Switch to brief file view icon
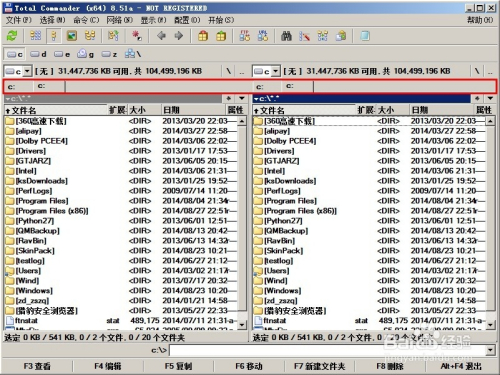 [36, 36]
